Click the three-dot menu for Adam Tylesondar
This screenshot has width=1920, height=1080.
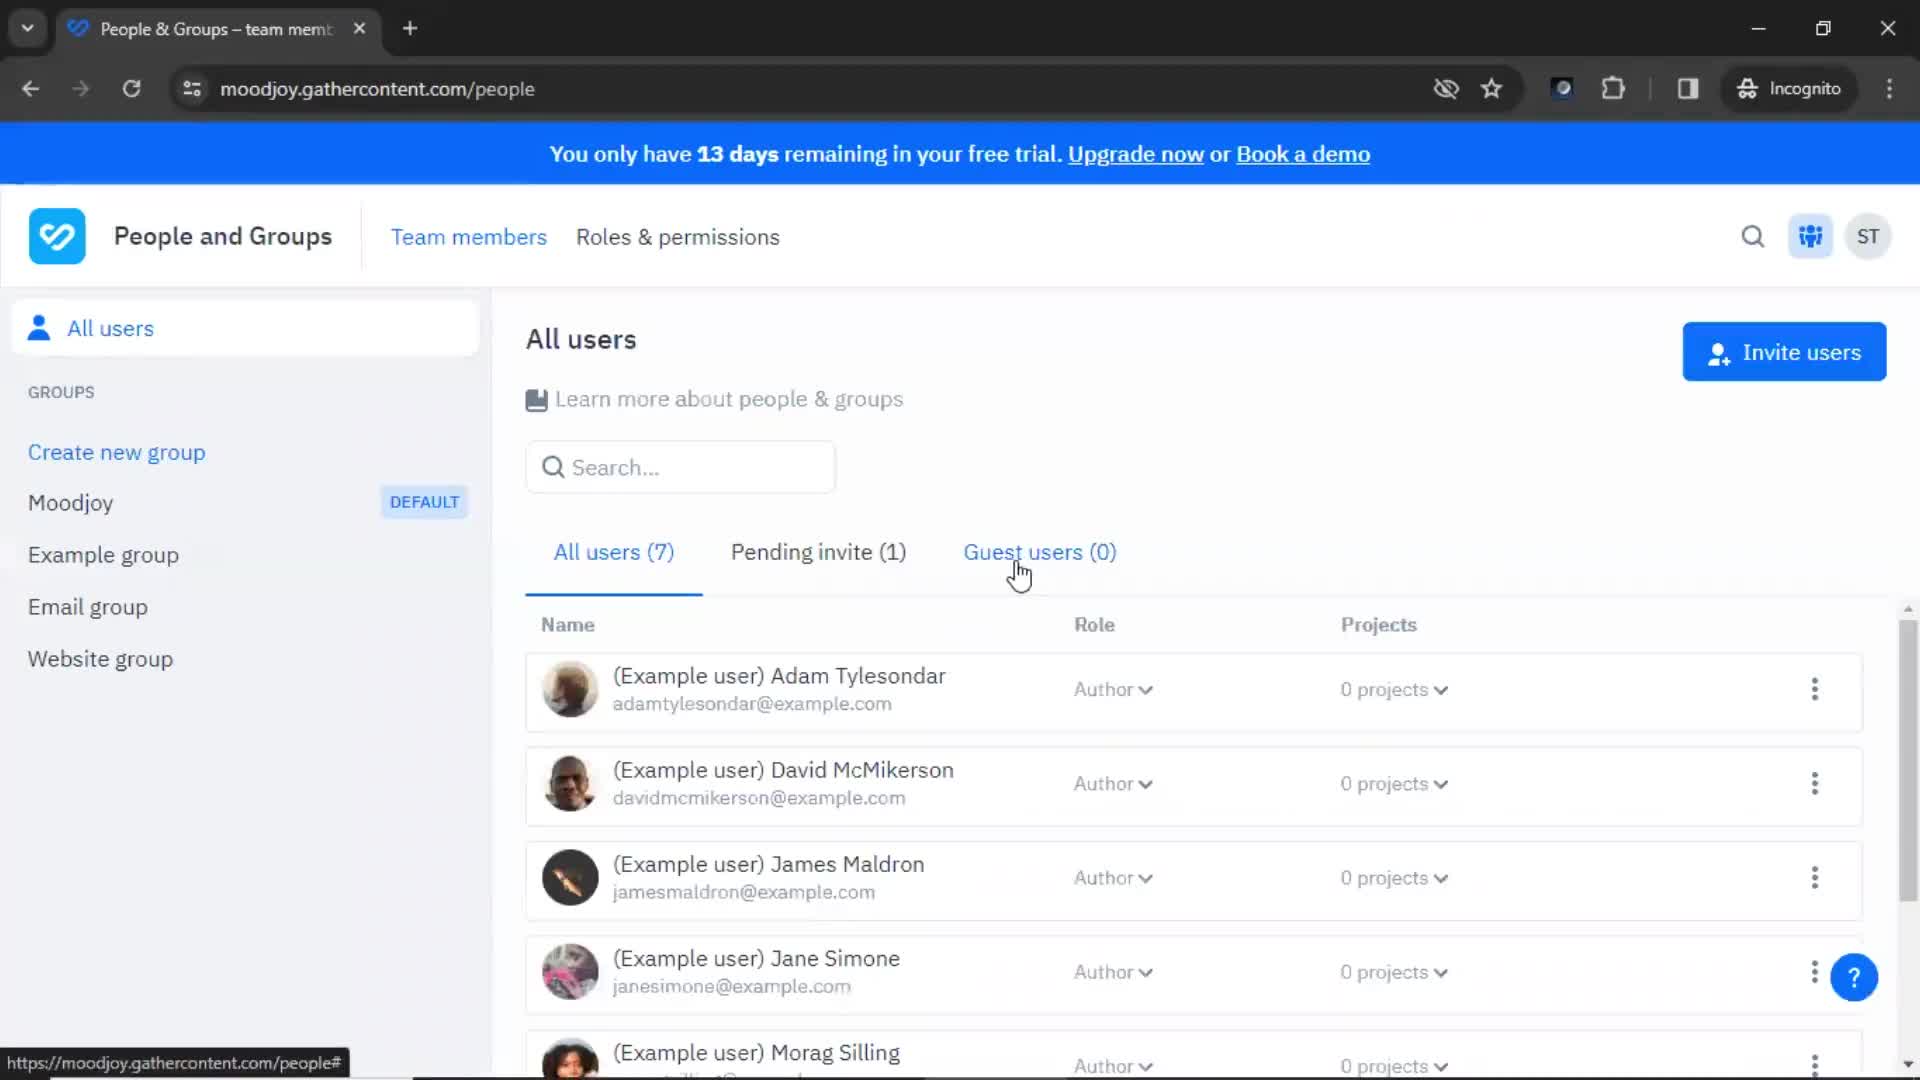coord(1815,688)
